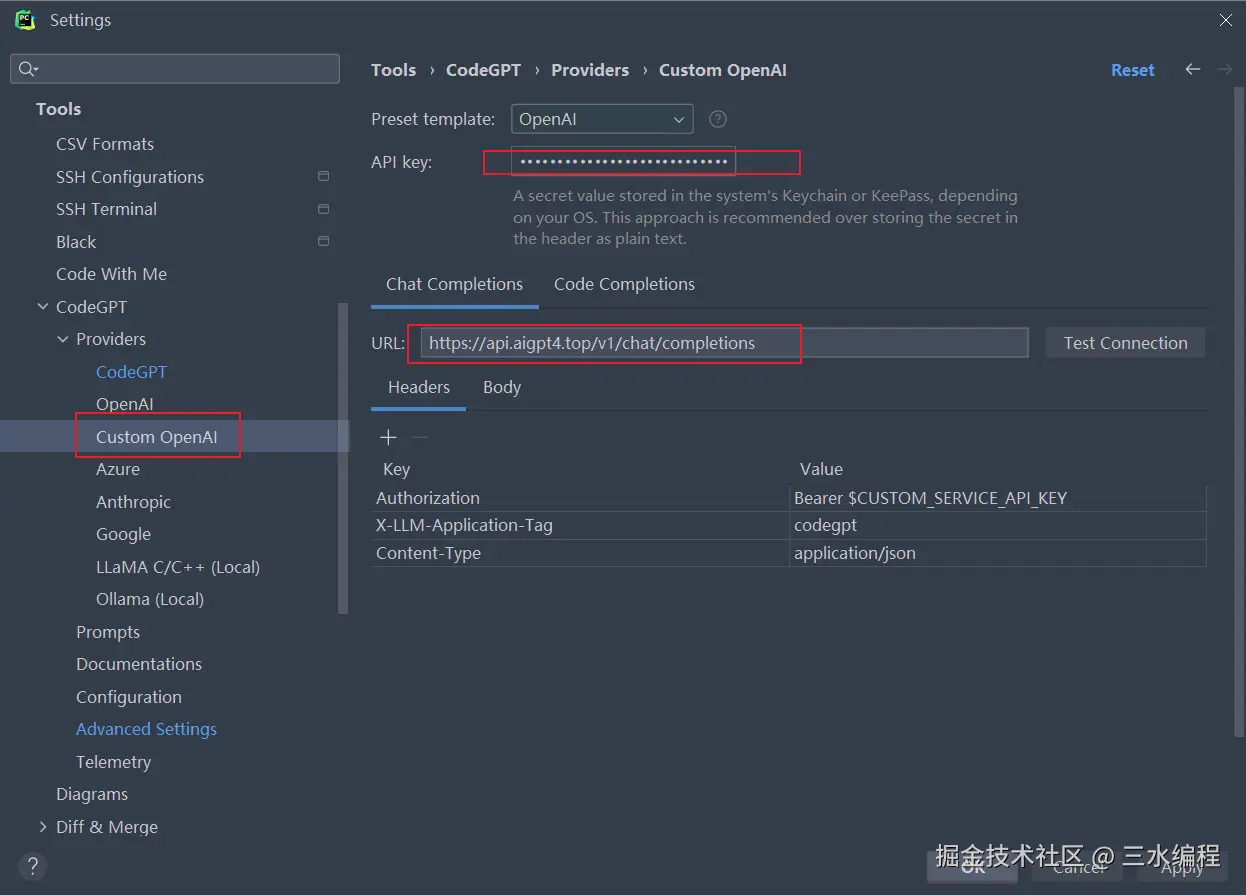
Task: Click the OK button
Action: (972, 866)
